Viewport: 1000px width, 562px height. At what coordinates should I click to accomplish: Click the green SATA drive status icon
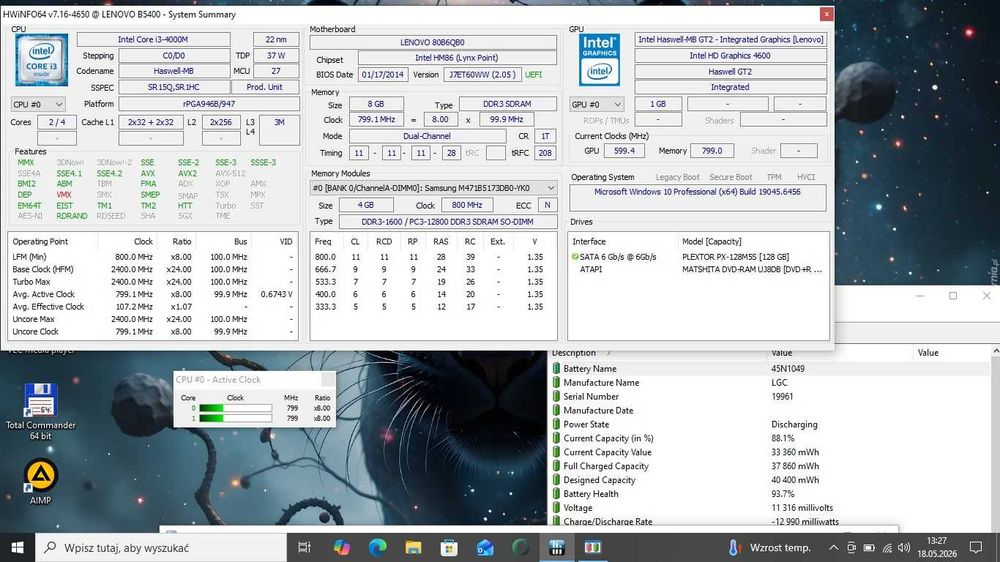tap(575, 256)
